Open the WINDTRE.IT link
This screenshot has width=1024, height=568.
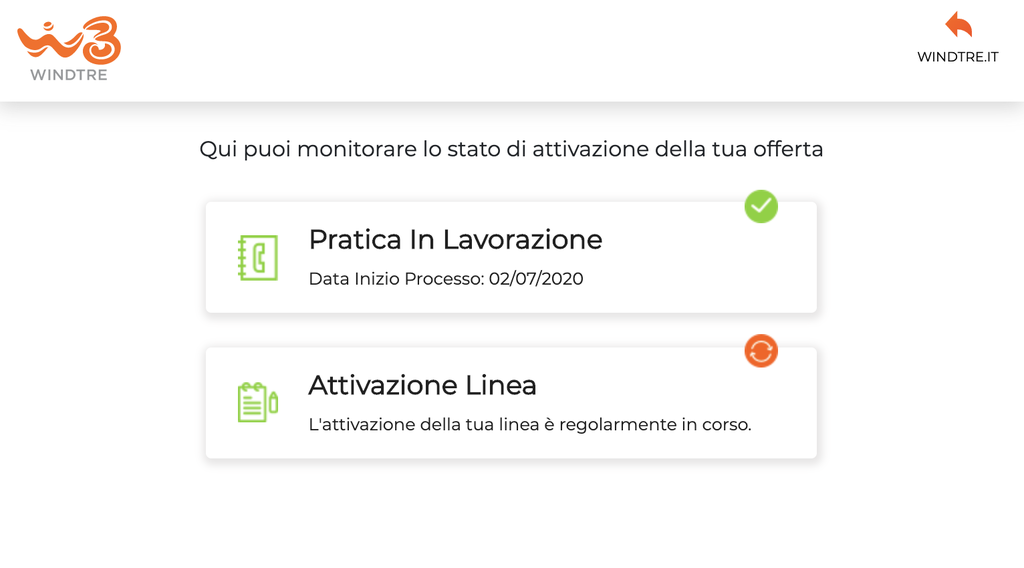tap(957, 57)
